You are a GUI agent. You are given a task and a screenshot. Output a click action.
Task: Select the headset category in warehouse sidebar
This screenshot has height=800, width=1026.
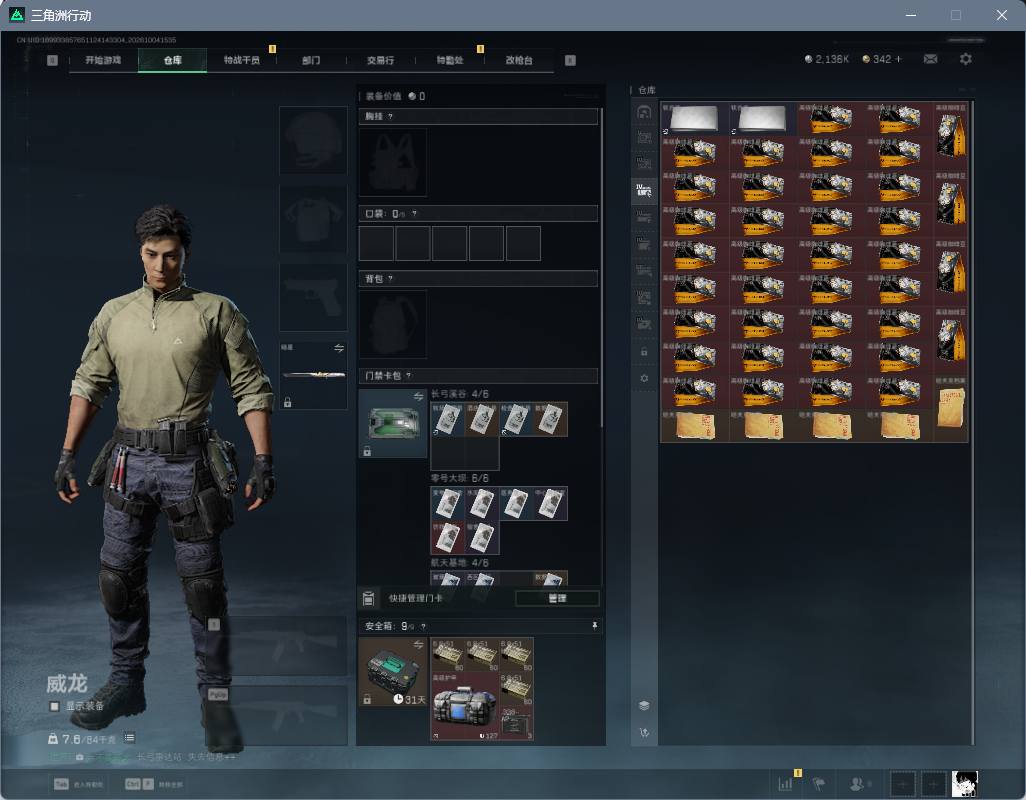[x=644, y=112]
